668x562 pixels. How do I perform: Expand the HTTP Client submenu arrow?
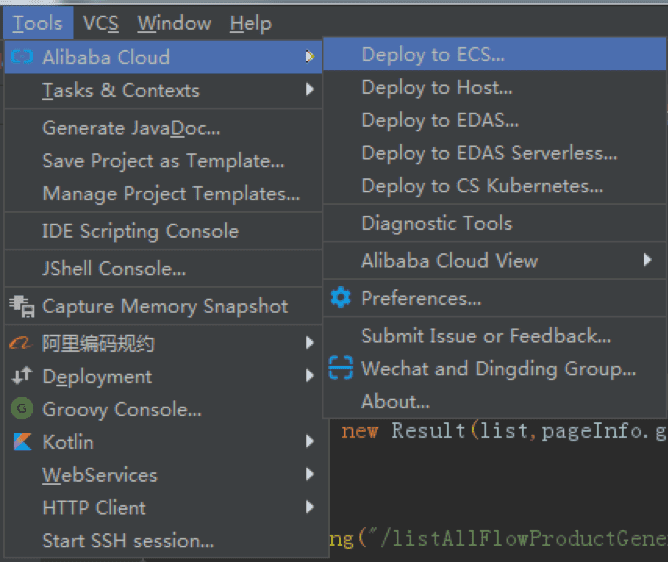pos(310,508)
